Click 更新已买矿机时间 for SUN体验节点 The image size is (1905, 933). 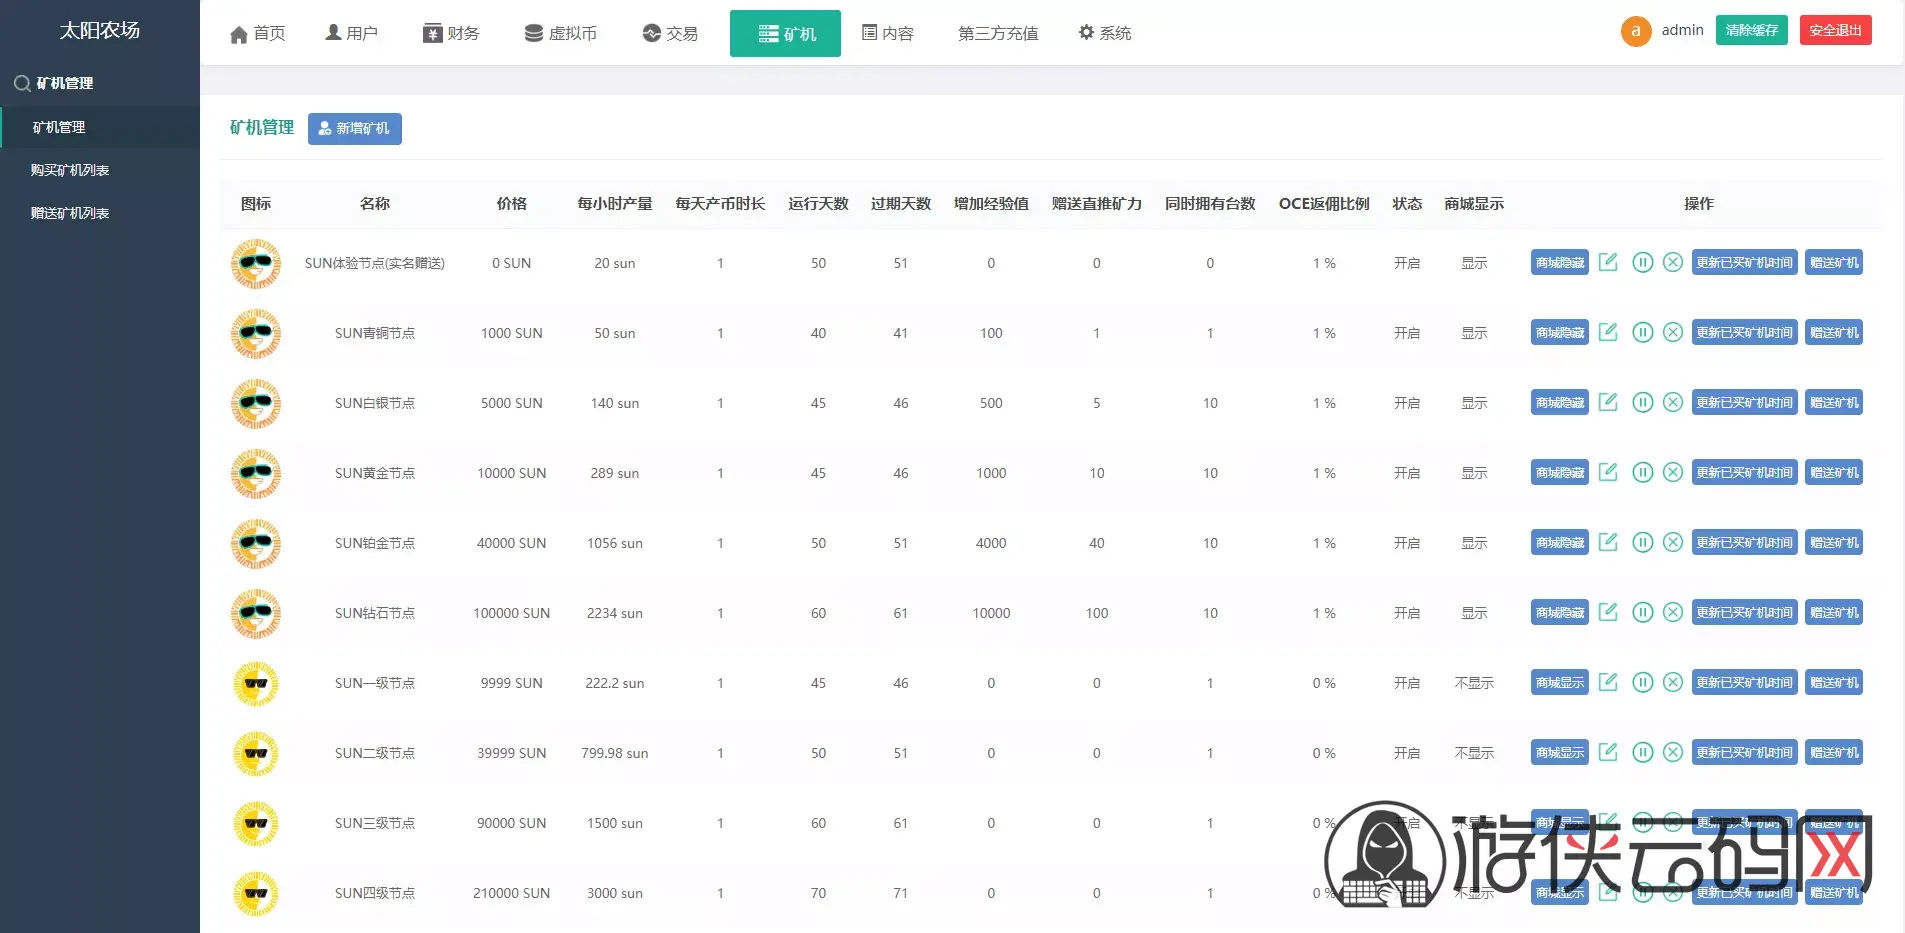(1744, 263)
